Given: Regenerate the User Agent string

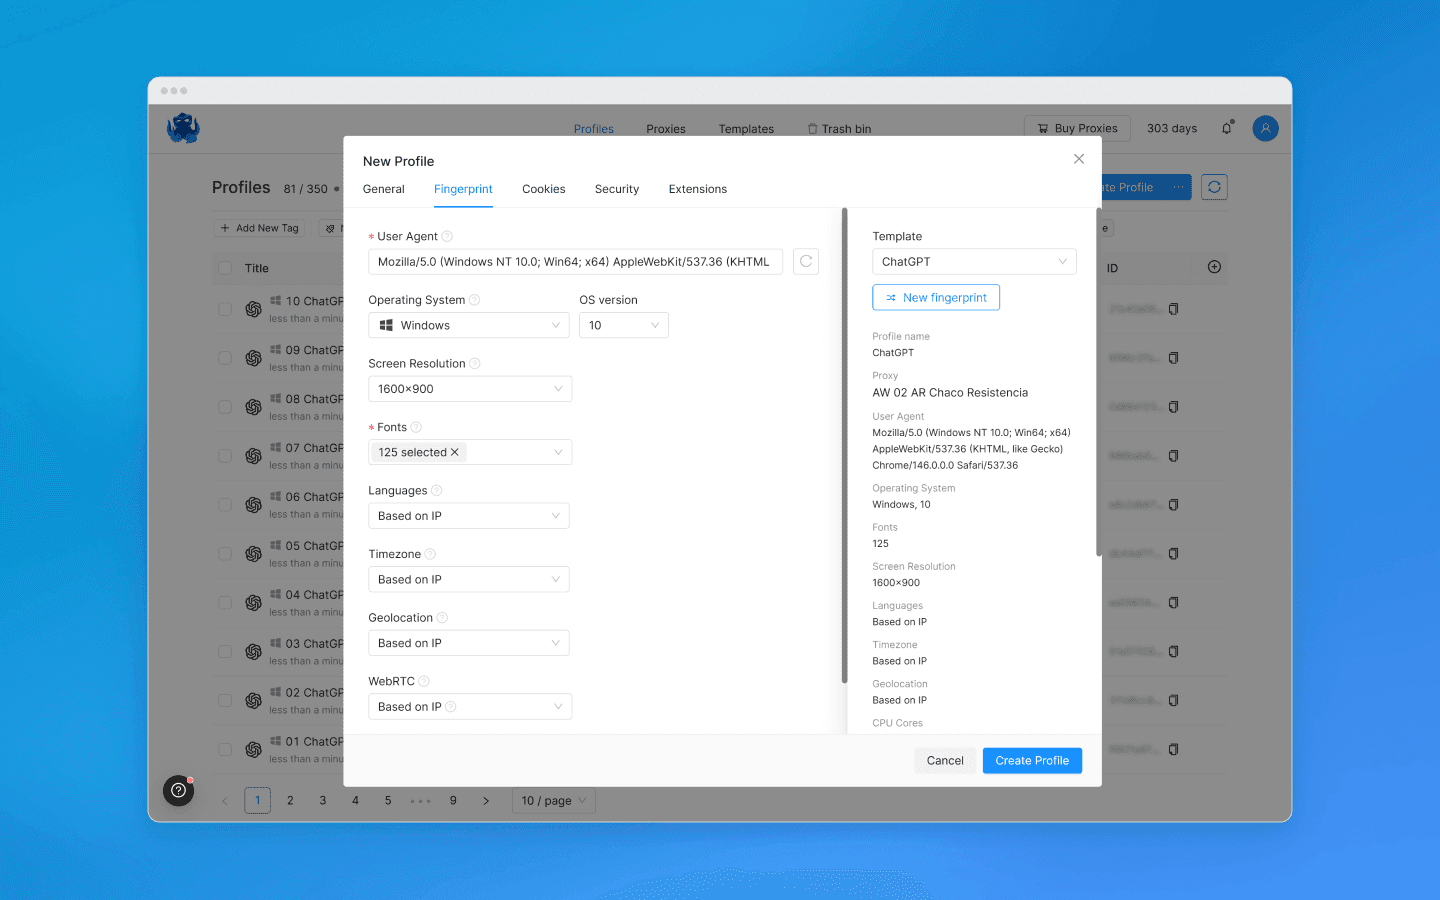Looking at the screenshot, I should click(806, 262).
